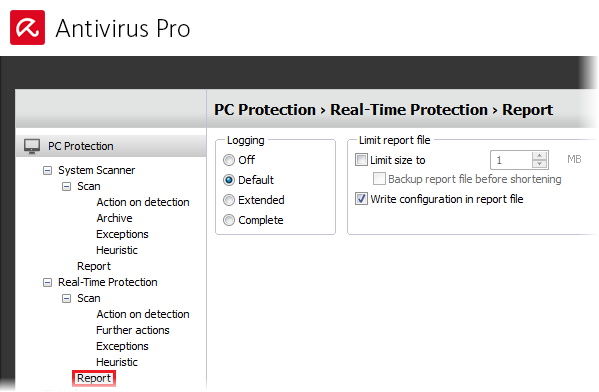Enable the Limit size to checkbox
Image resolution: width=599 pixels, height=392 pixels.
pyautogui.click(x=361, y=159)
